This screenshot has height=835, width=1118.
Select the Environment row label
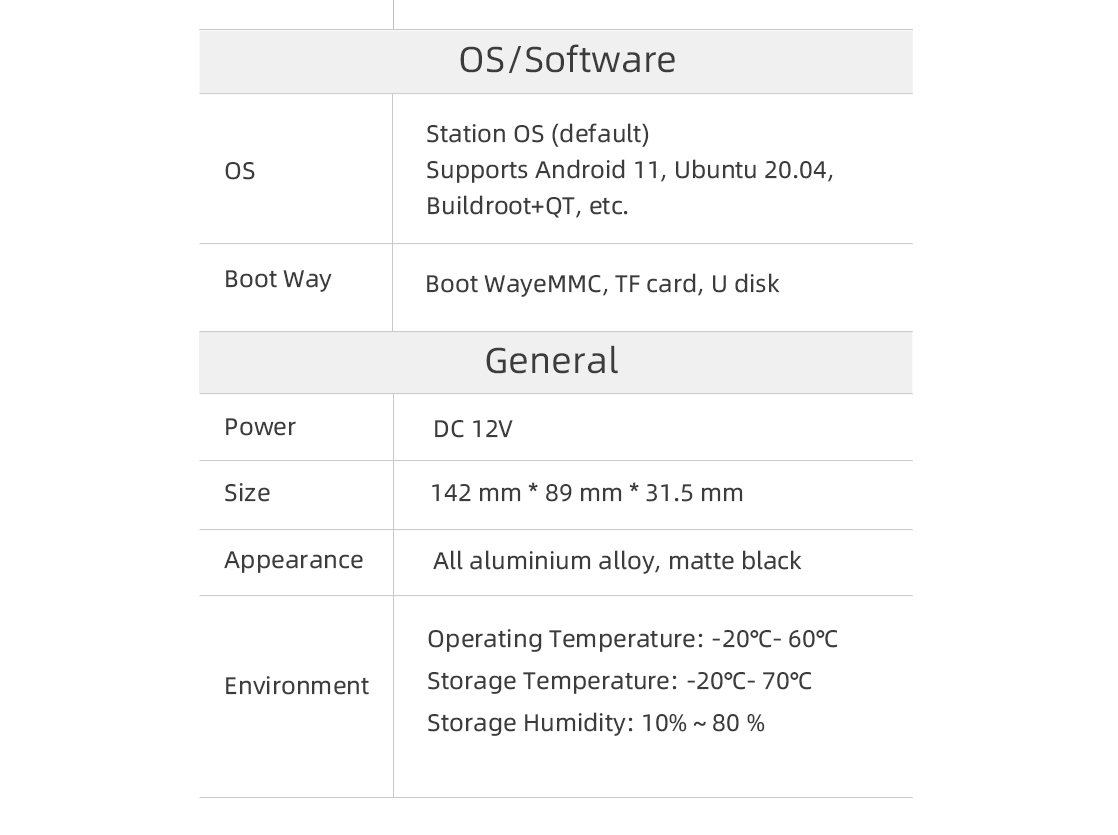[297, 686]
